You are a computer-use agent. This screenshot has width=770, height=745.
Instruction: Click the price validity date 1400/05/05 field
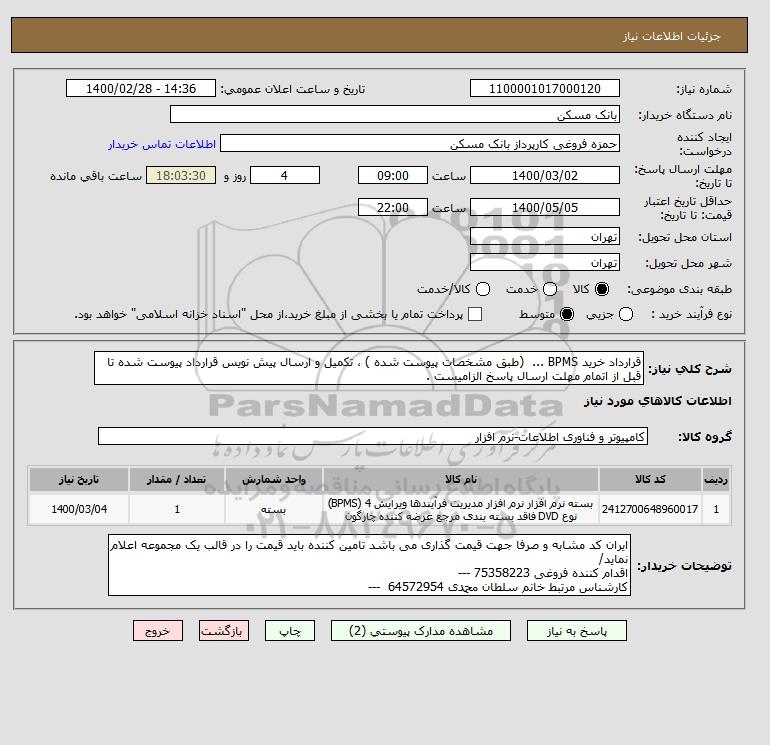tap(545, 207)
